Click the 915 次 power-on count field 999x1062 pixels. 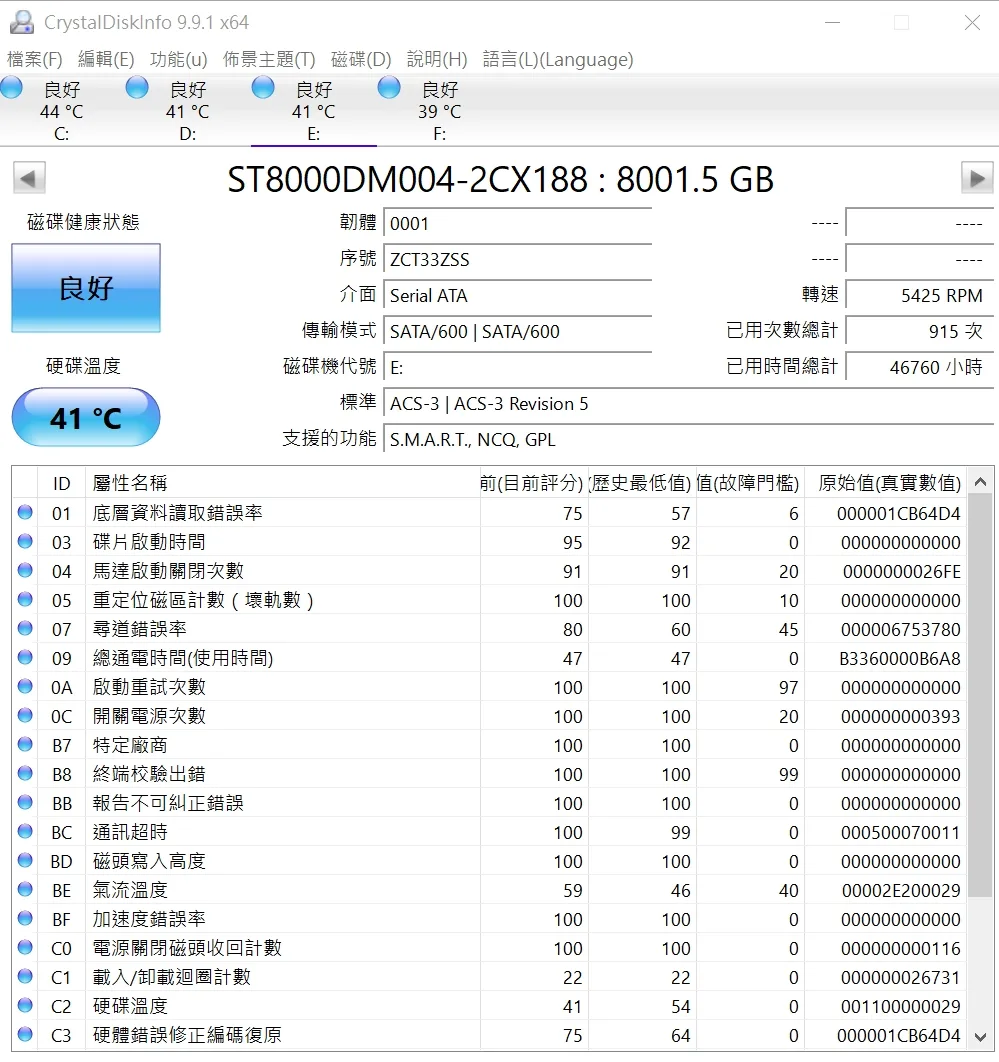[919, 331]
